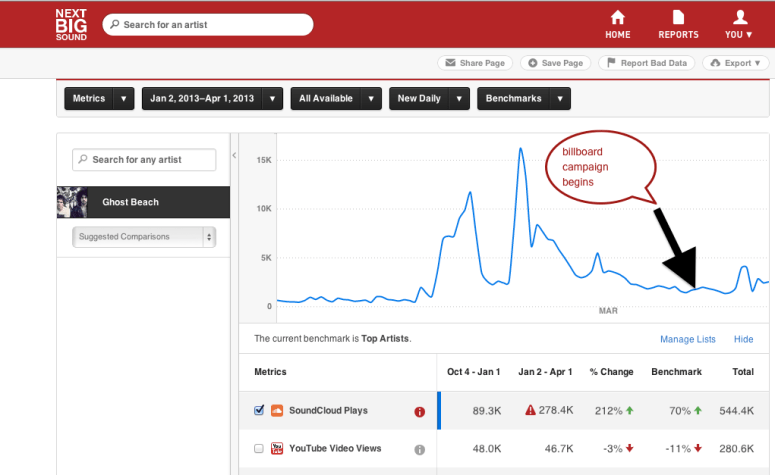Open the Reports document icon

point(678,18)
